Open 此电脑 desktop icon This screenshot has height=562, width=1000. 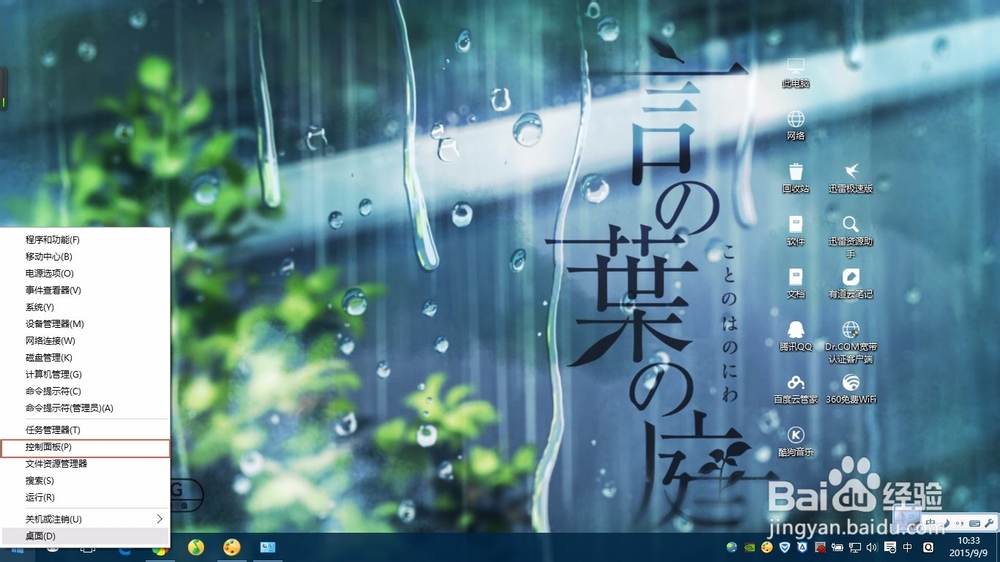coord(795,71)
